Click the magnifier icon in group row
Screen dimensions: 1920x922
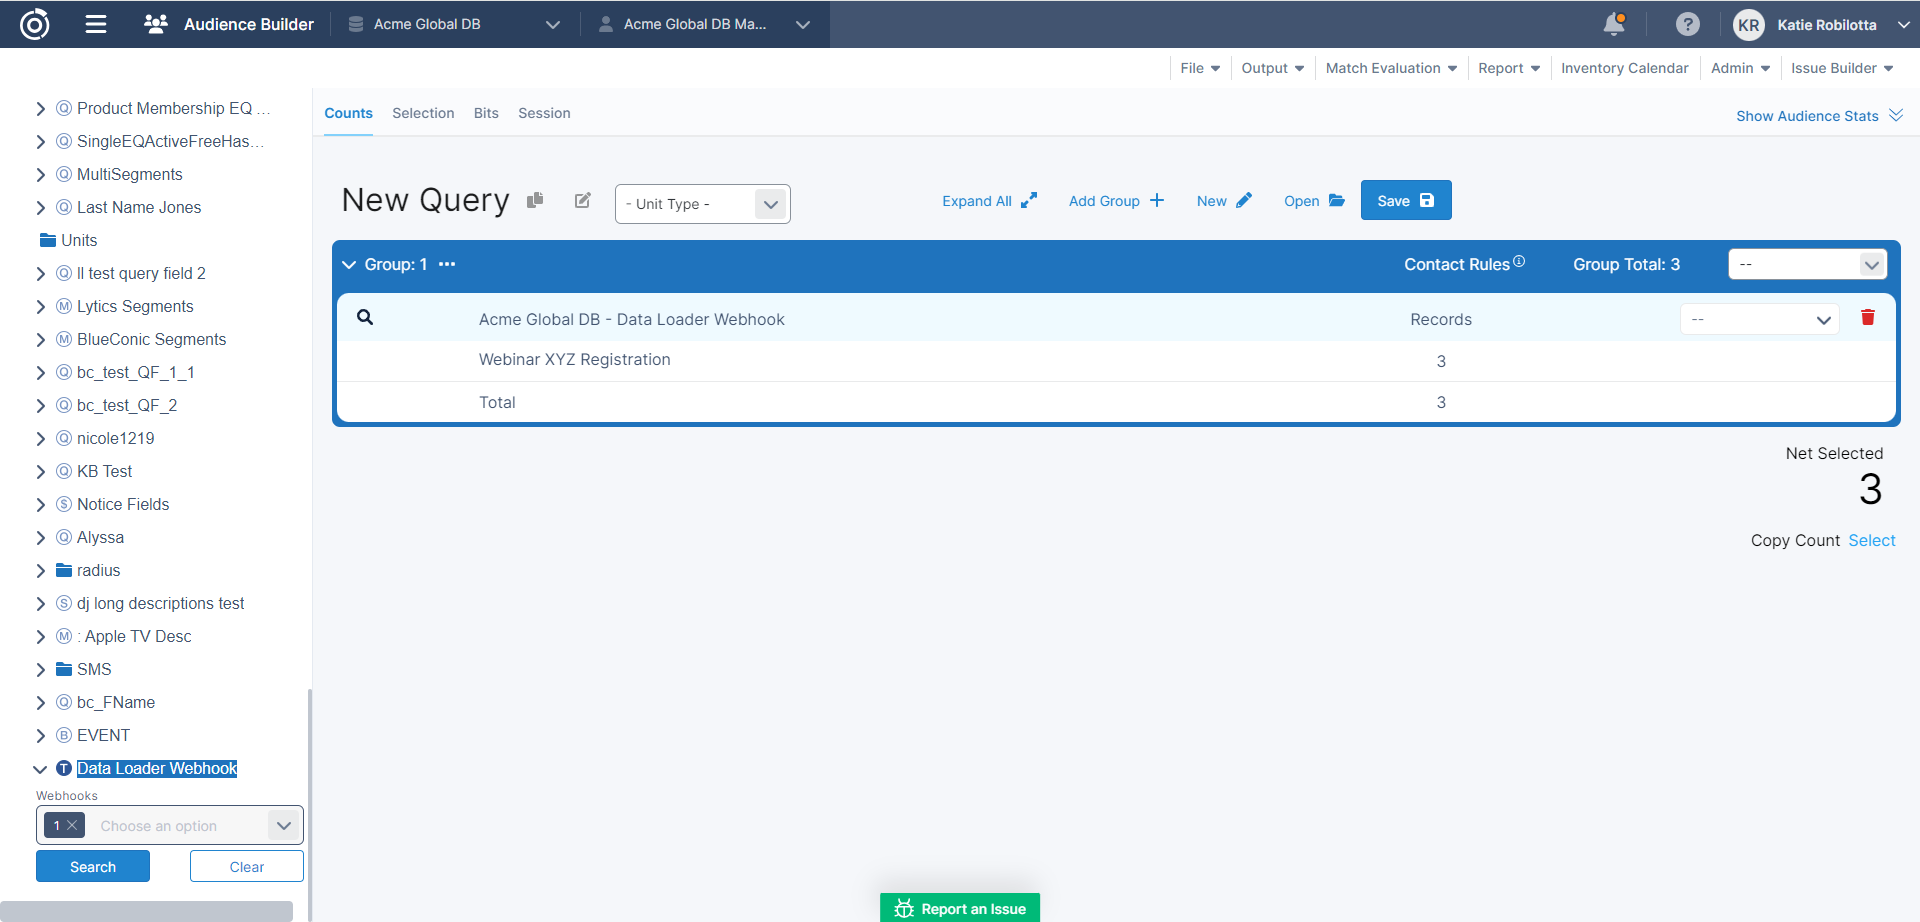pos(365,317)
